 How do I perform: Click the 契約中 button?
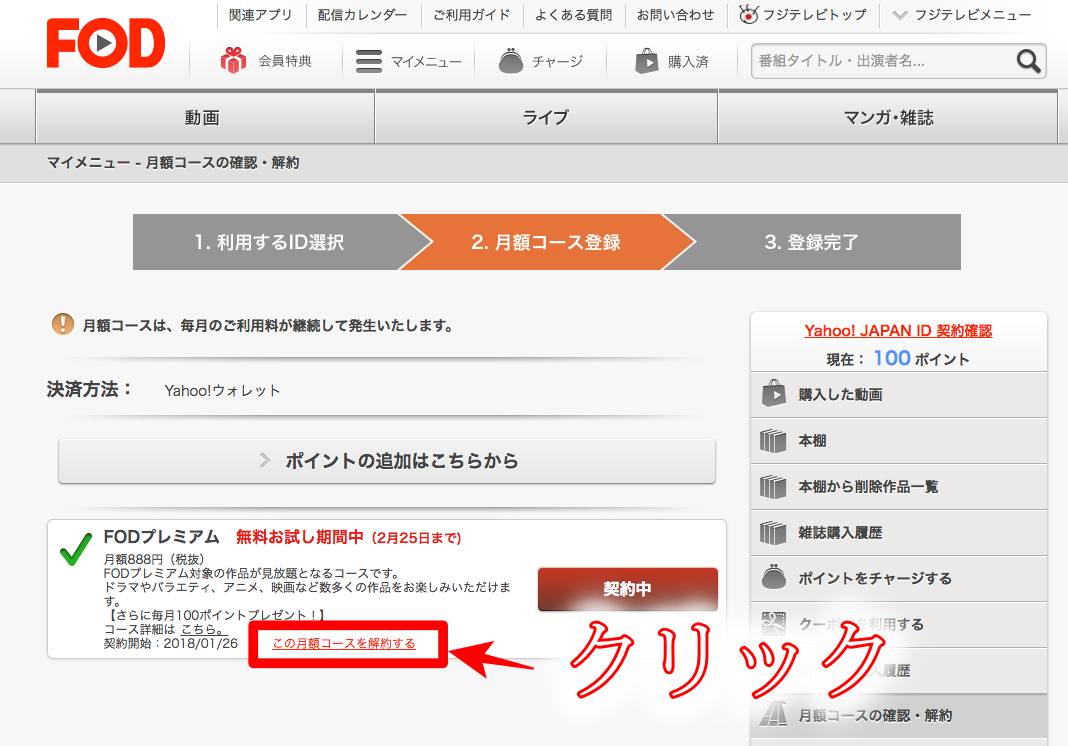(627, 589)
